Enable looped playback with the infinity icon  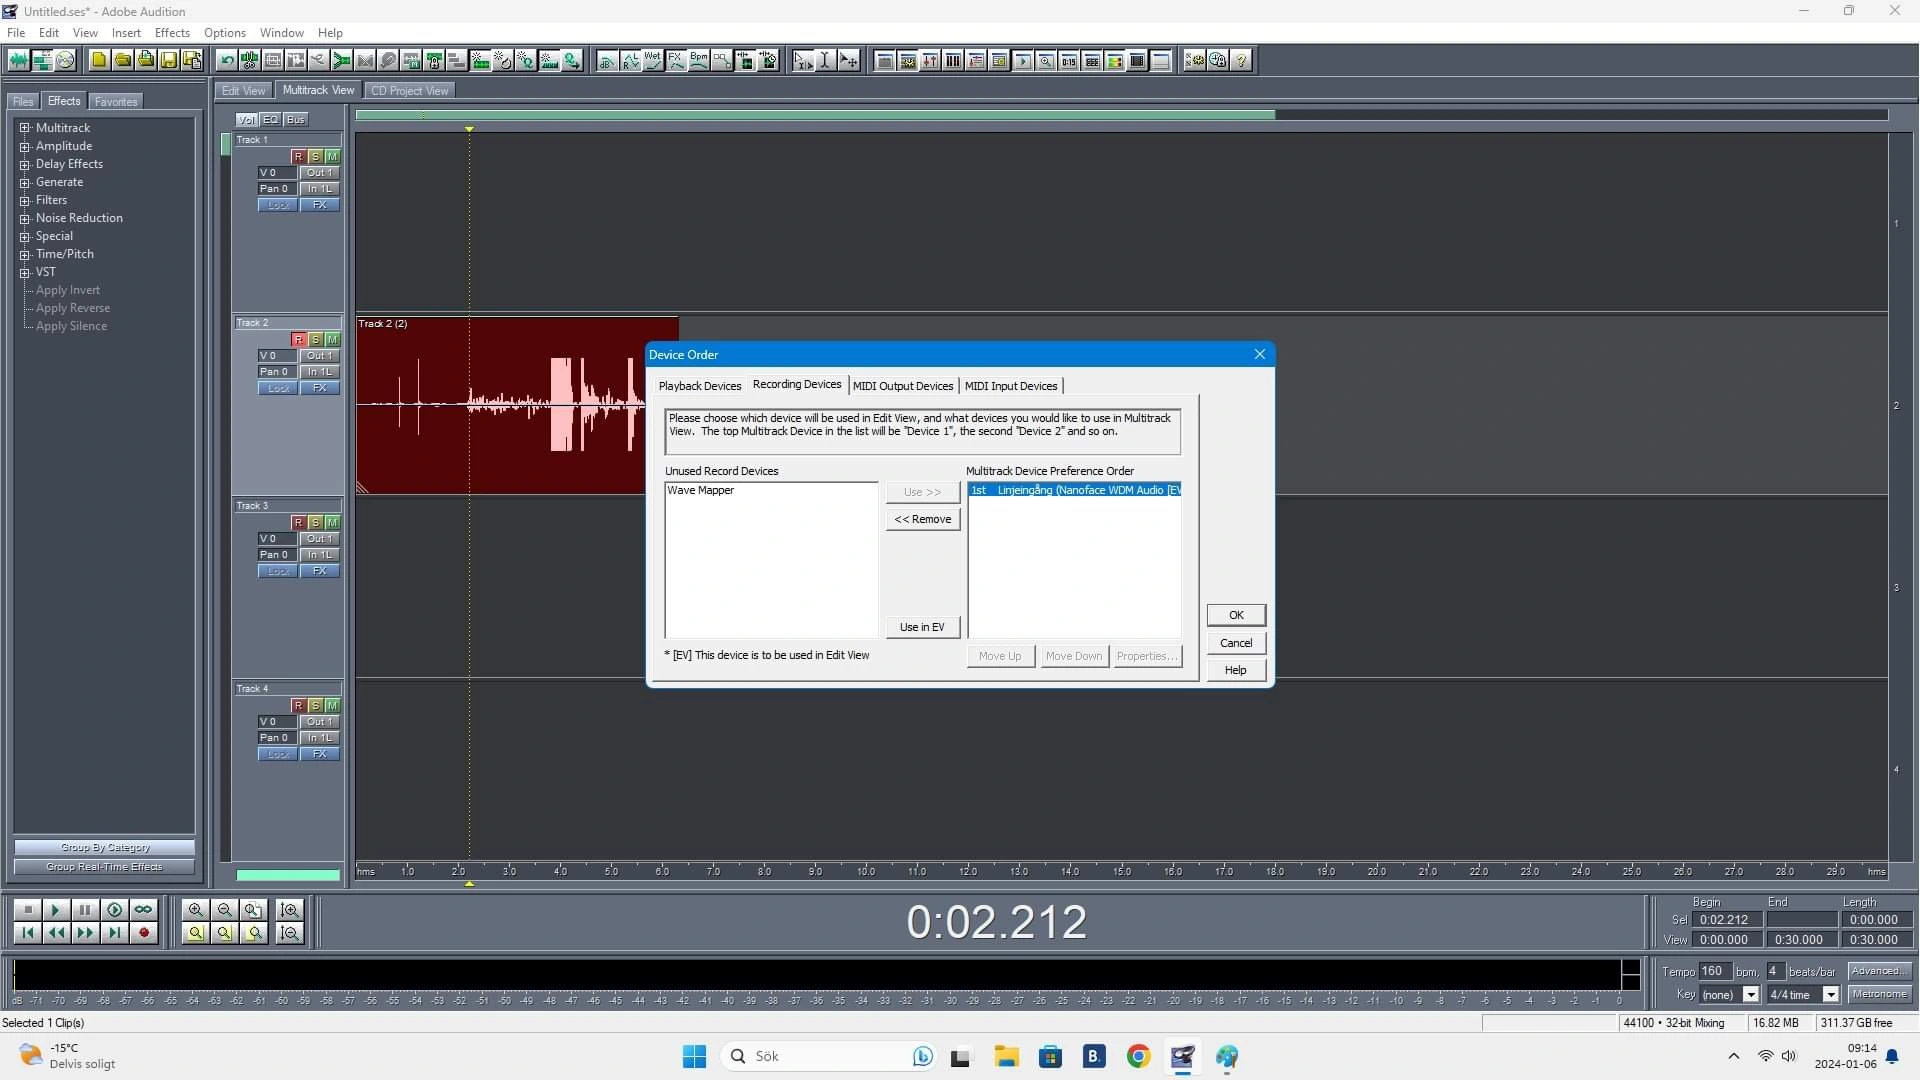(x=144, y=910)
